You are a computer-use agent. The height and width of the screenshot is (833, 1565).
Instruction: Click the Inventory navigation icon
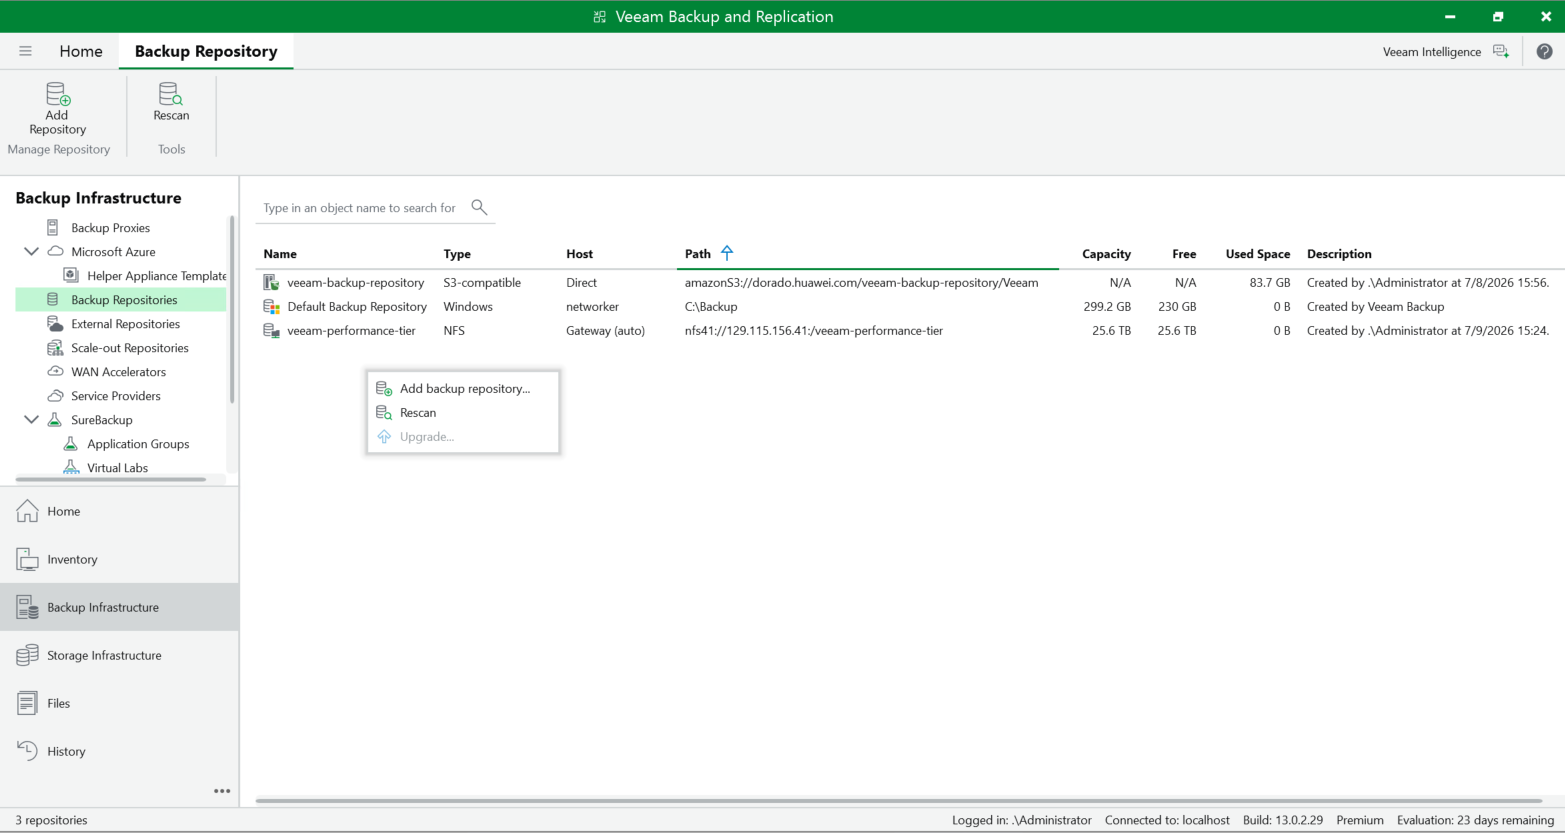[28, 559]
